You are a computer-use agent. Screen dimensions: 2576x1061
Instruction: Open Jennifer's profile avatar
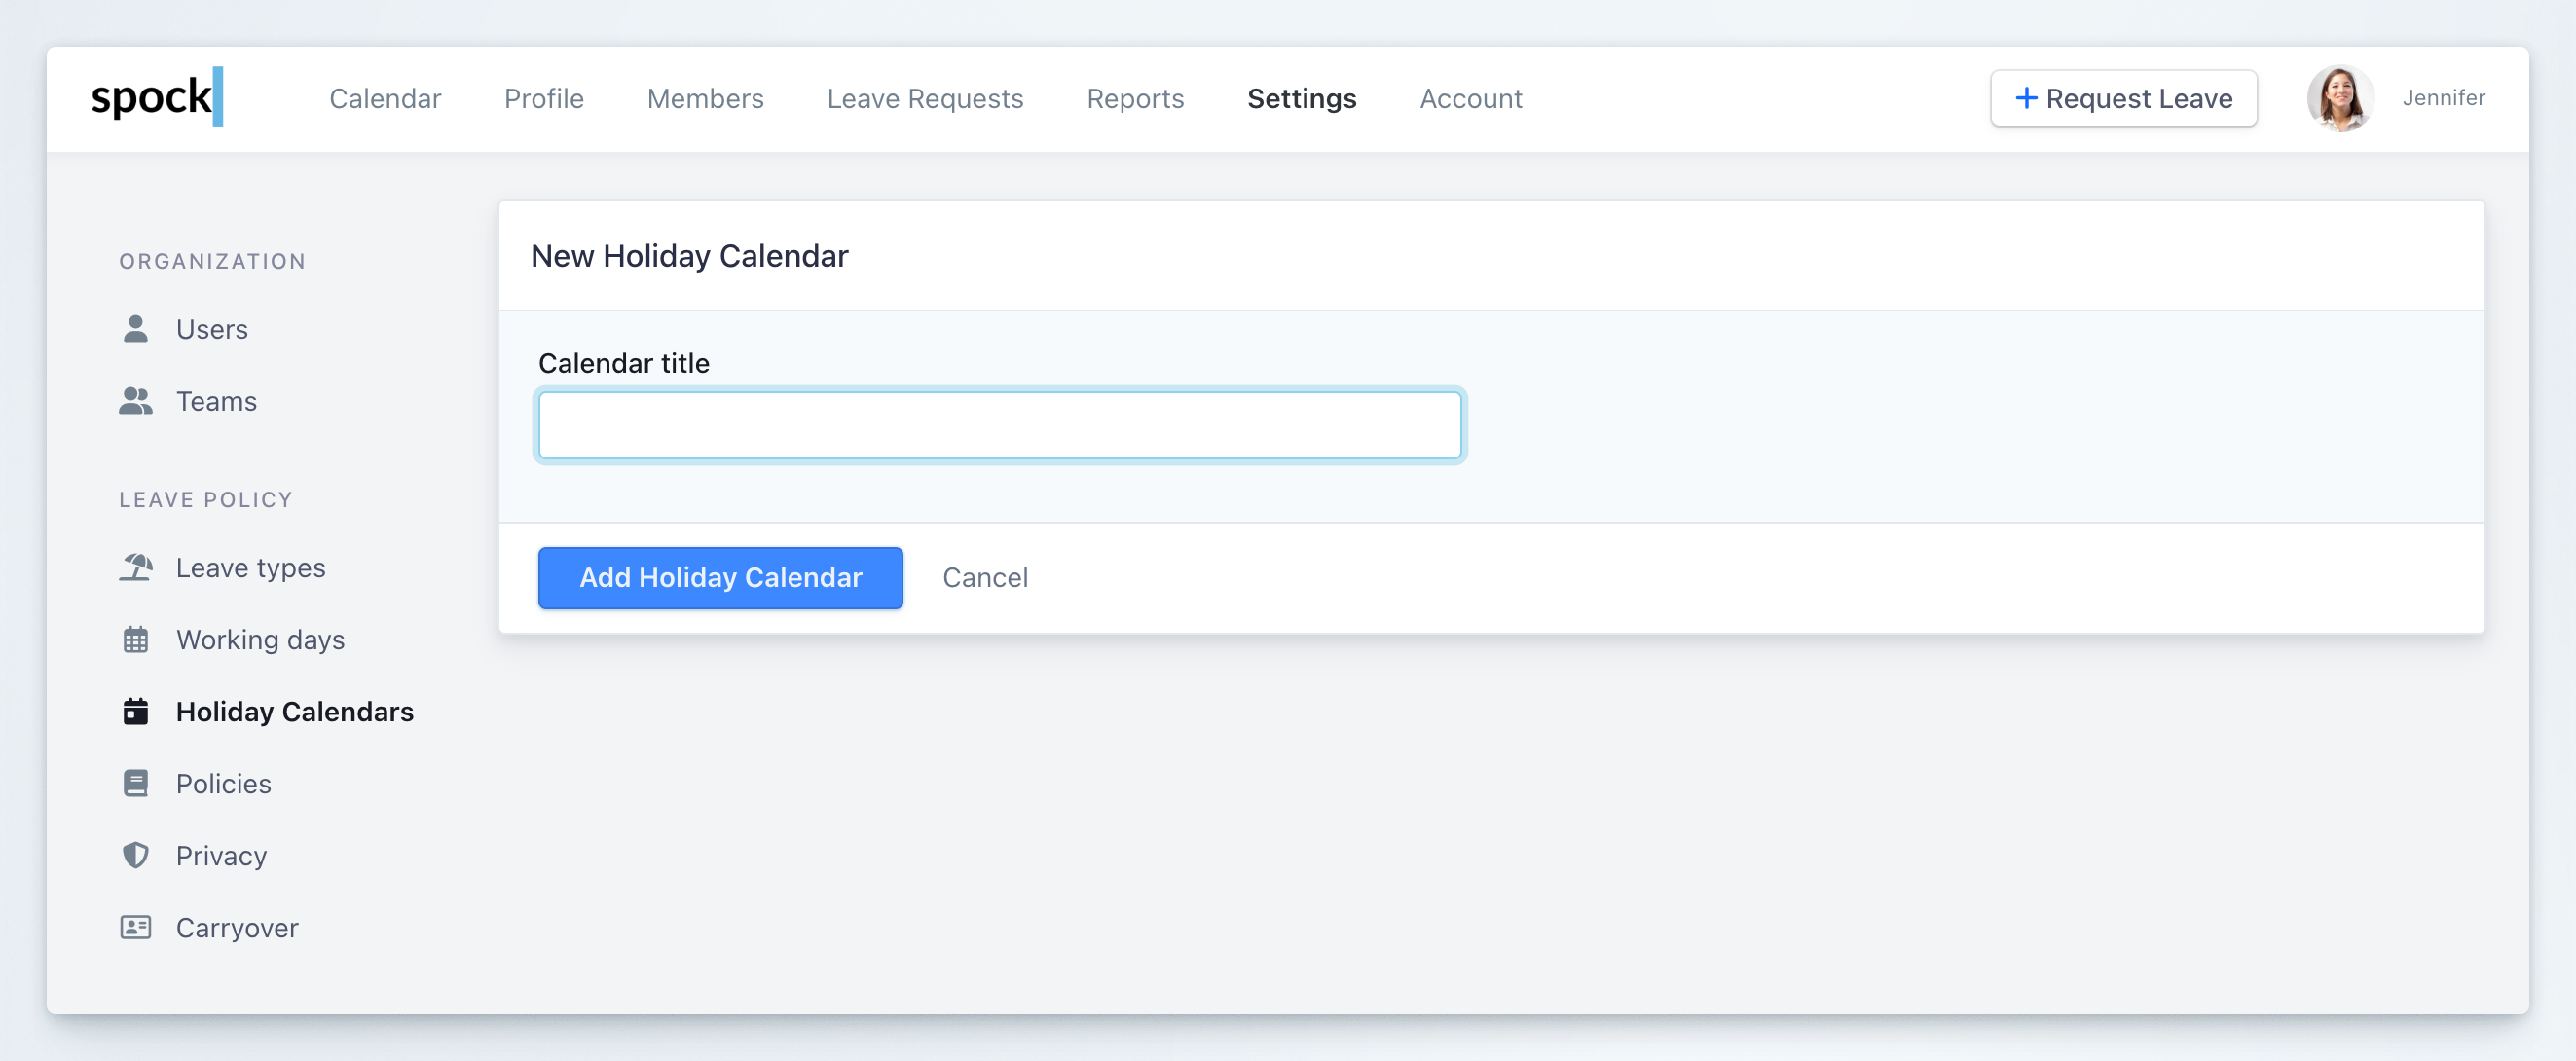(2339, 98)
